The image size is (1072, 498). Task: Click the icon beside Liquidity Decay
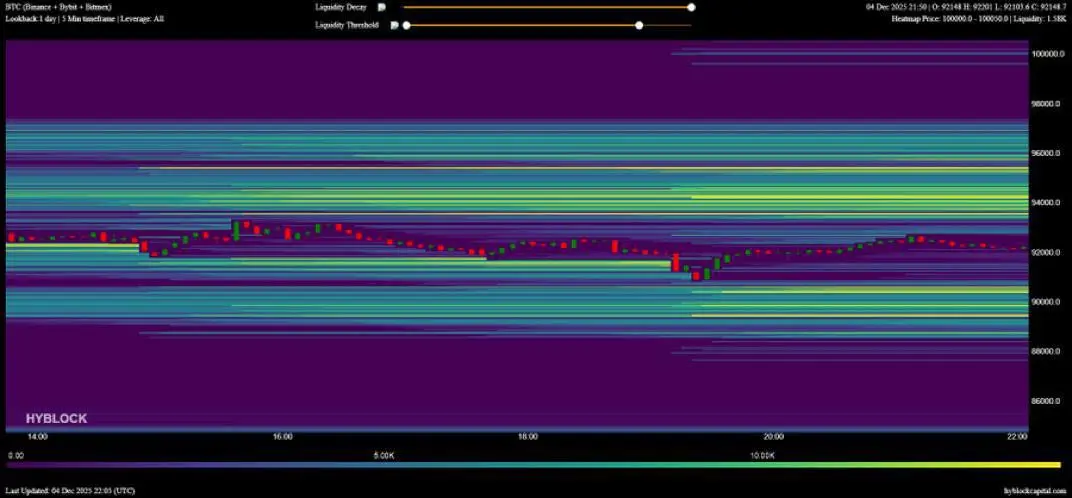tap(381, 7)
